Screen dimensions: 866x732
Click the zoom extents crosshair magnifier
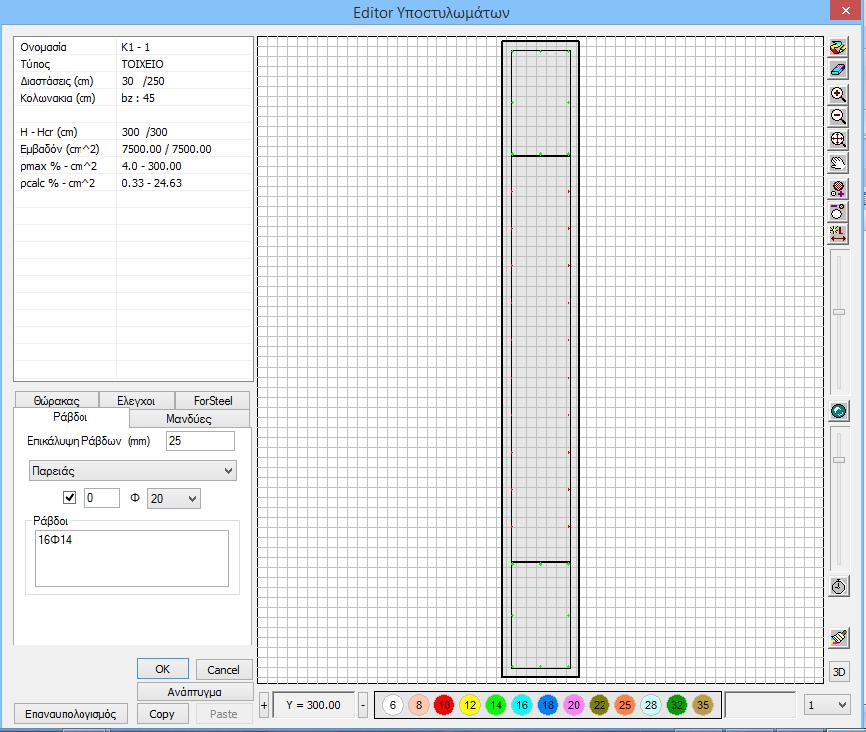(x=838, y=139)
